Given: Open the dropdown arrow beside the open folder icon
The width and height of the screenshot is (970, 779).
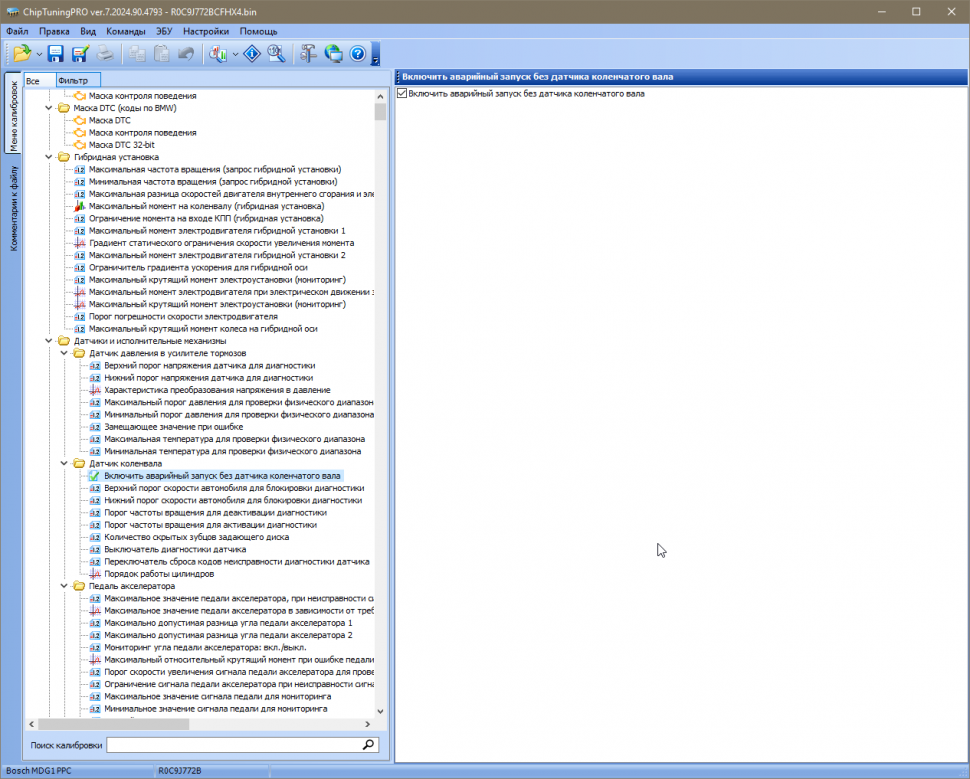Looking at the screenshot, I should coord(39,54).
